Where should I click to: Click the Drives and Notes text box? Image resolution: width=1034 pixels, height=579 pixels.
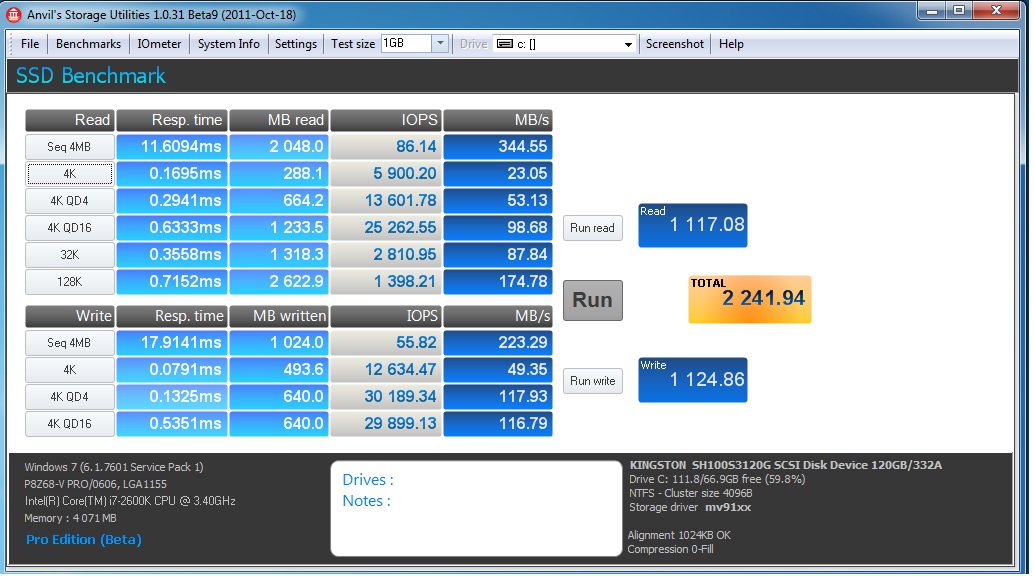(476, 509)
